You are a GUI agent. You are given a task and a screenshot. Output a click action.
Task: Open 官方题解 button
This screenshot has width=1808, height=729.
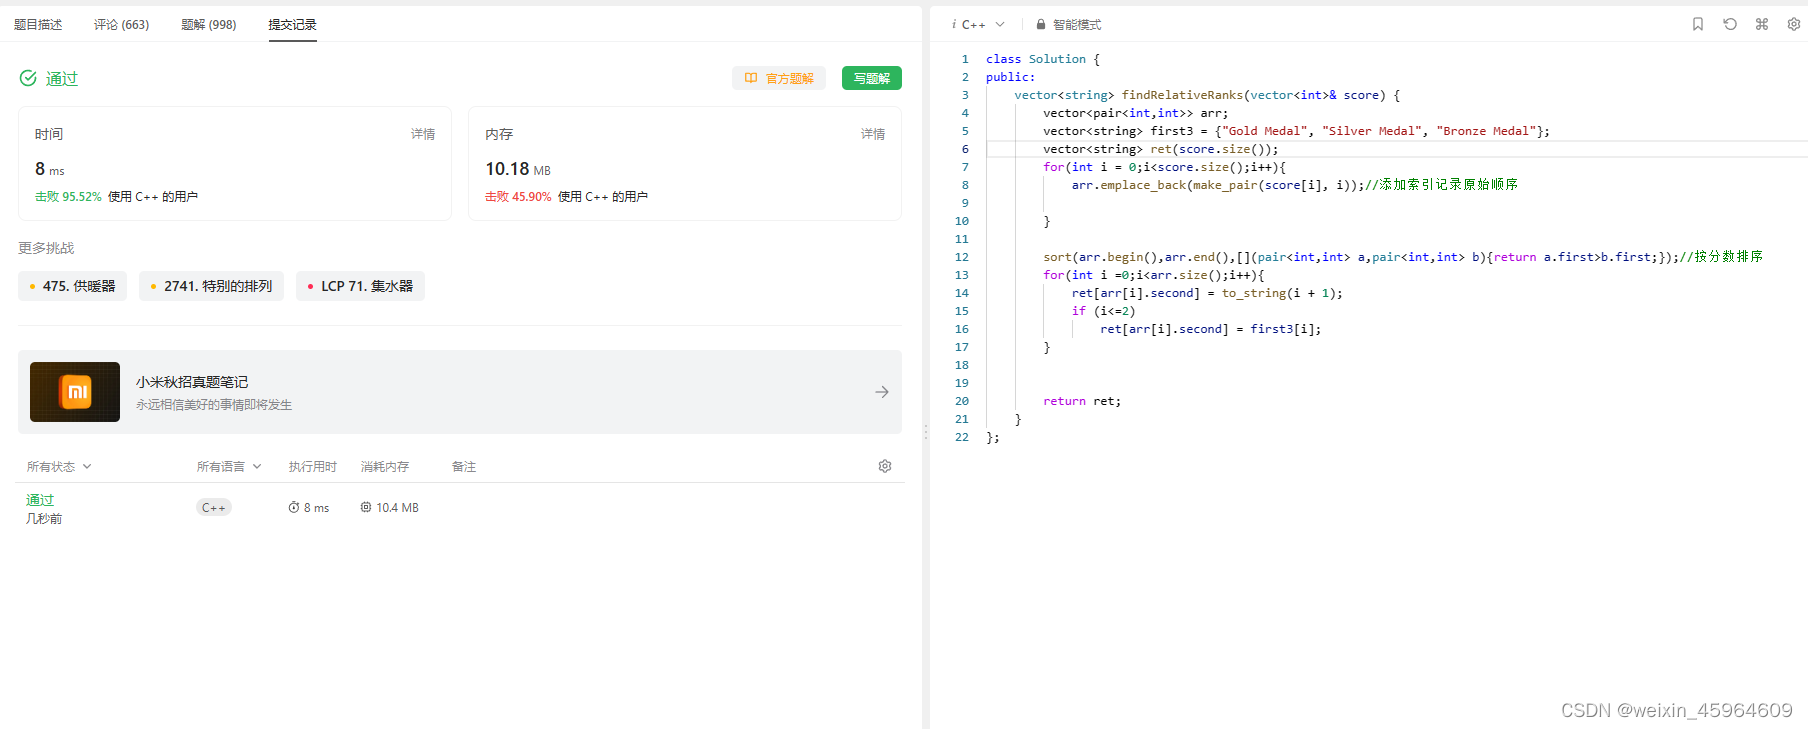(x=779, y=78)
